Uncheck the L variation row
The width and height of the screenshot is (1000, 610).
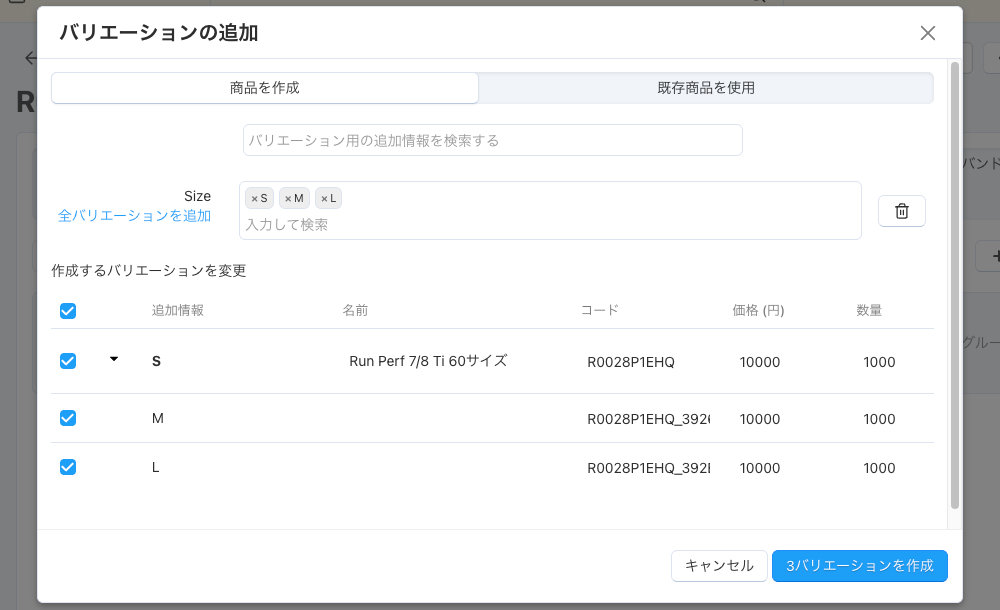coord(67,467)
